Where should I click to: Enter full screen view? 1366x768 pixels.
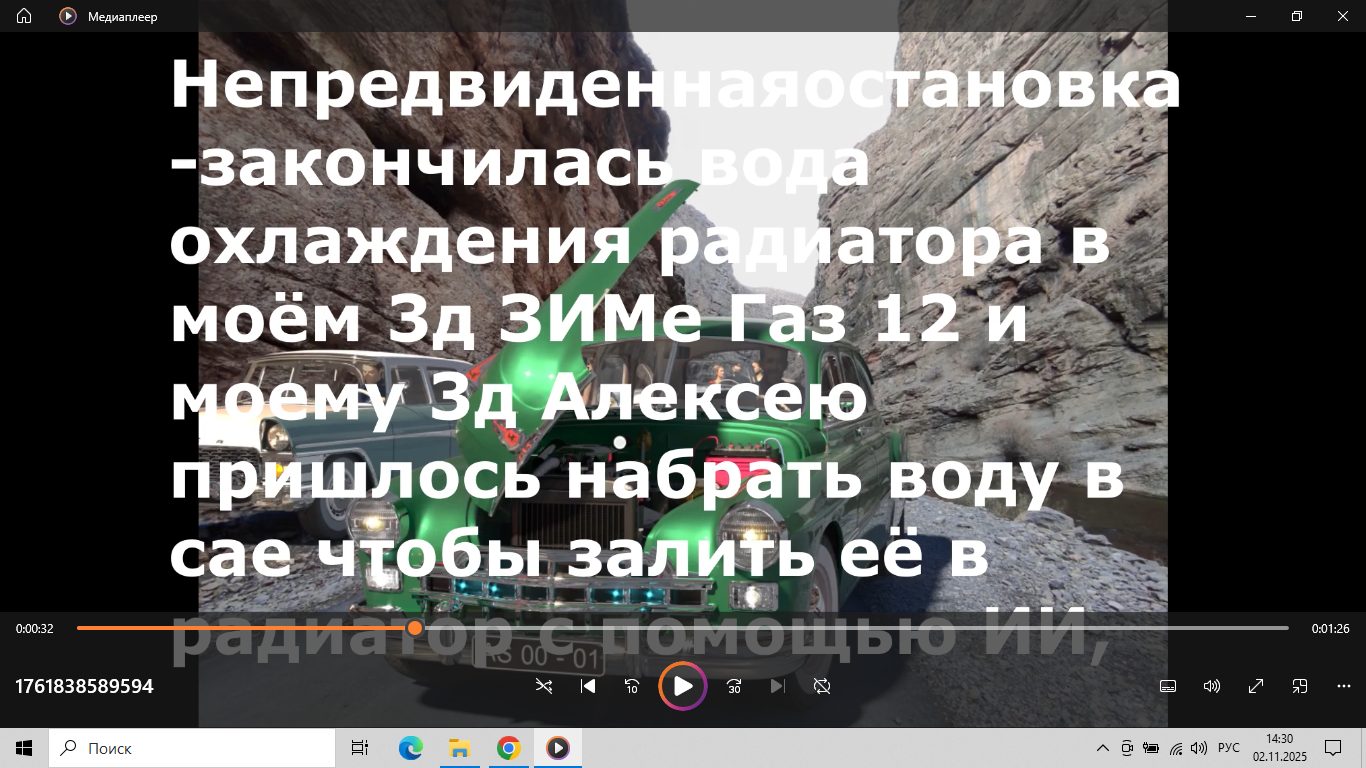(1255, 686)
